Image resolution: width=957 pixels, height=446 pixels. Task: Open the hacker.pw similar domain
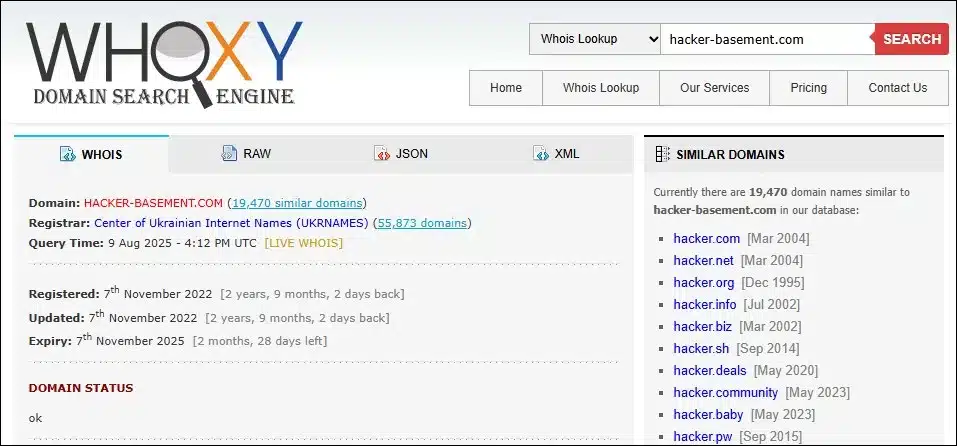[x=702, y=436]
